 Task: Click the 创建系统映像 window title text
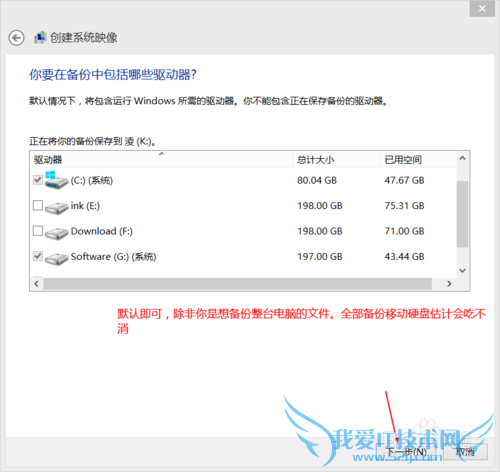[84, 37]
